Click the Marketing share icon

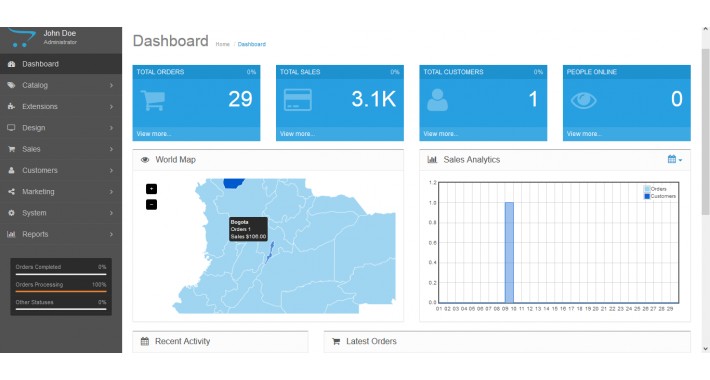point(11,192)
